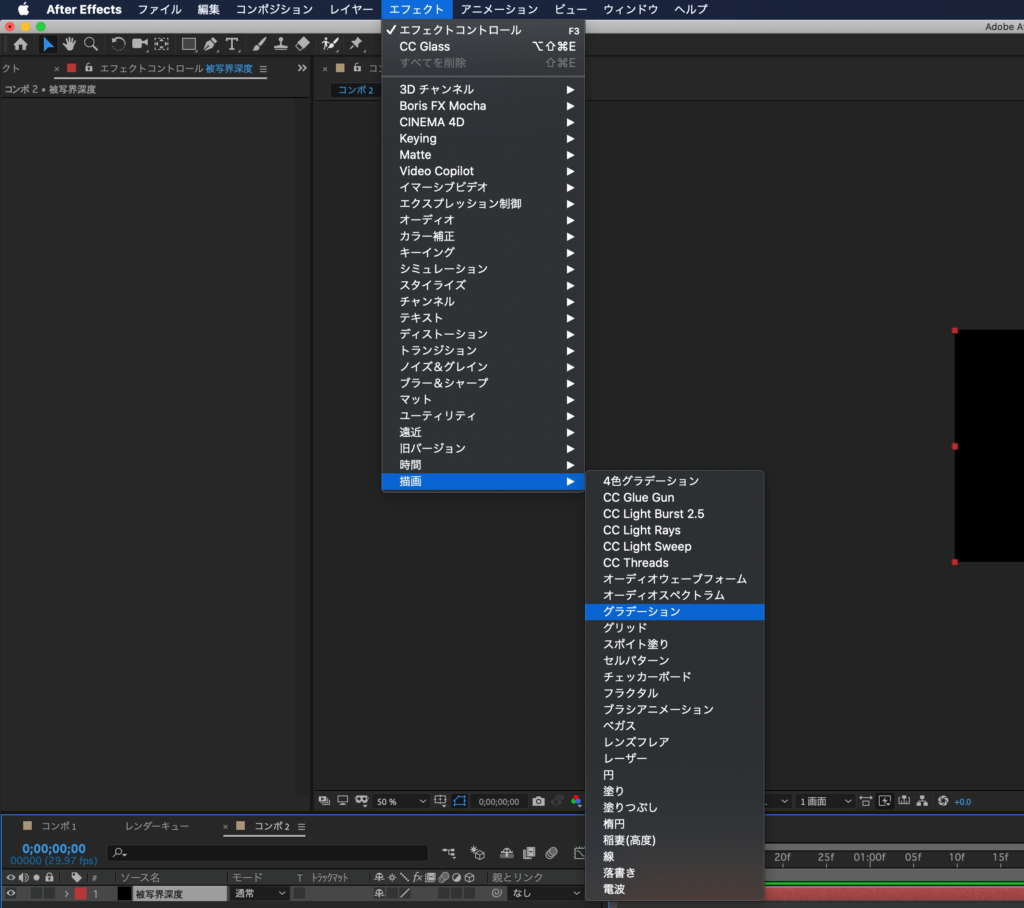Toggle eye visibility for layer 被写界深度
The height and width of the screenshot is (908, 1024).
10,893
